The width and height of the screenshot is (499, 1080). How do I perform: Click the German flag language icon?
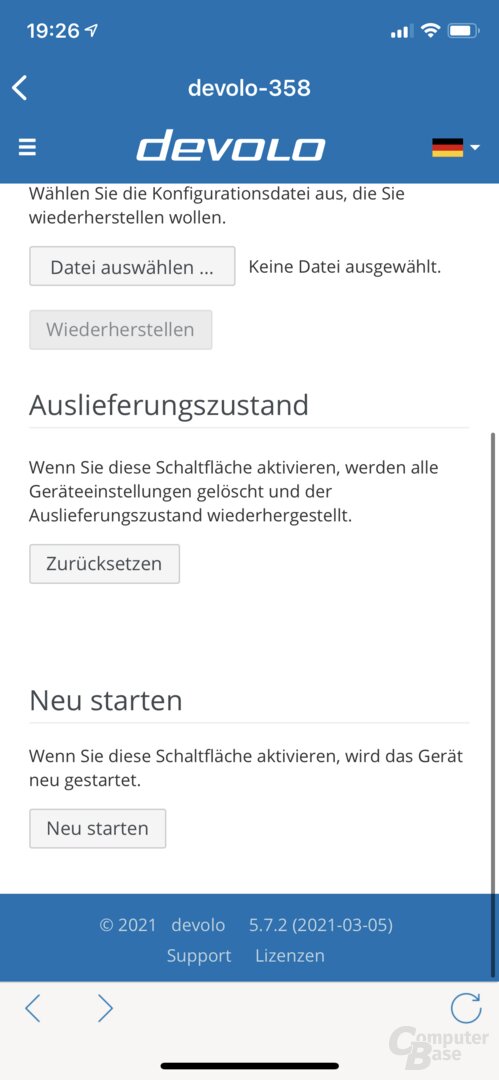pos(447,147)
